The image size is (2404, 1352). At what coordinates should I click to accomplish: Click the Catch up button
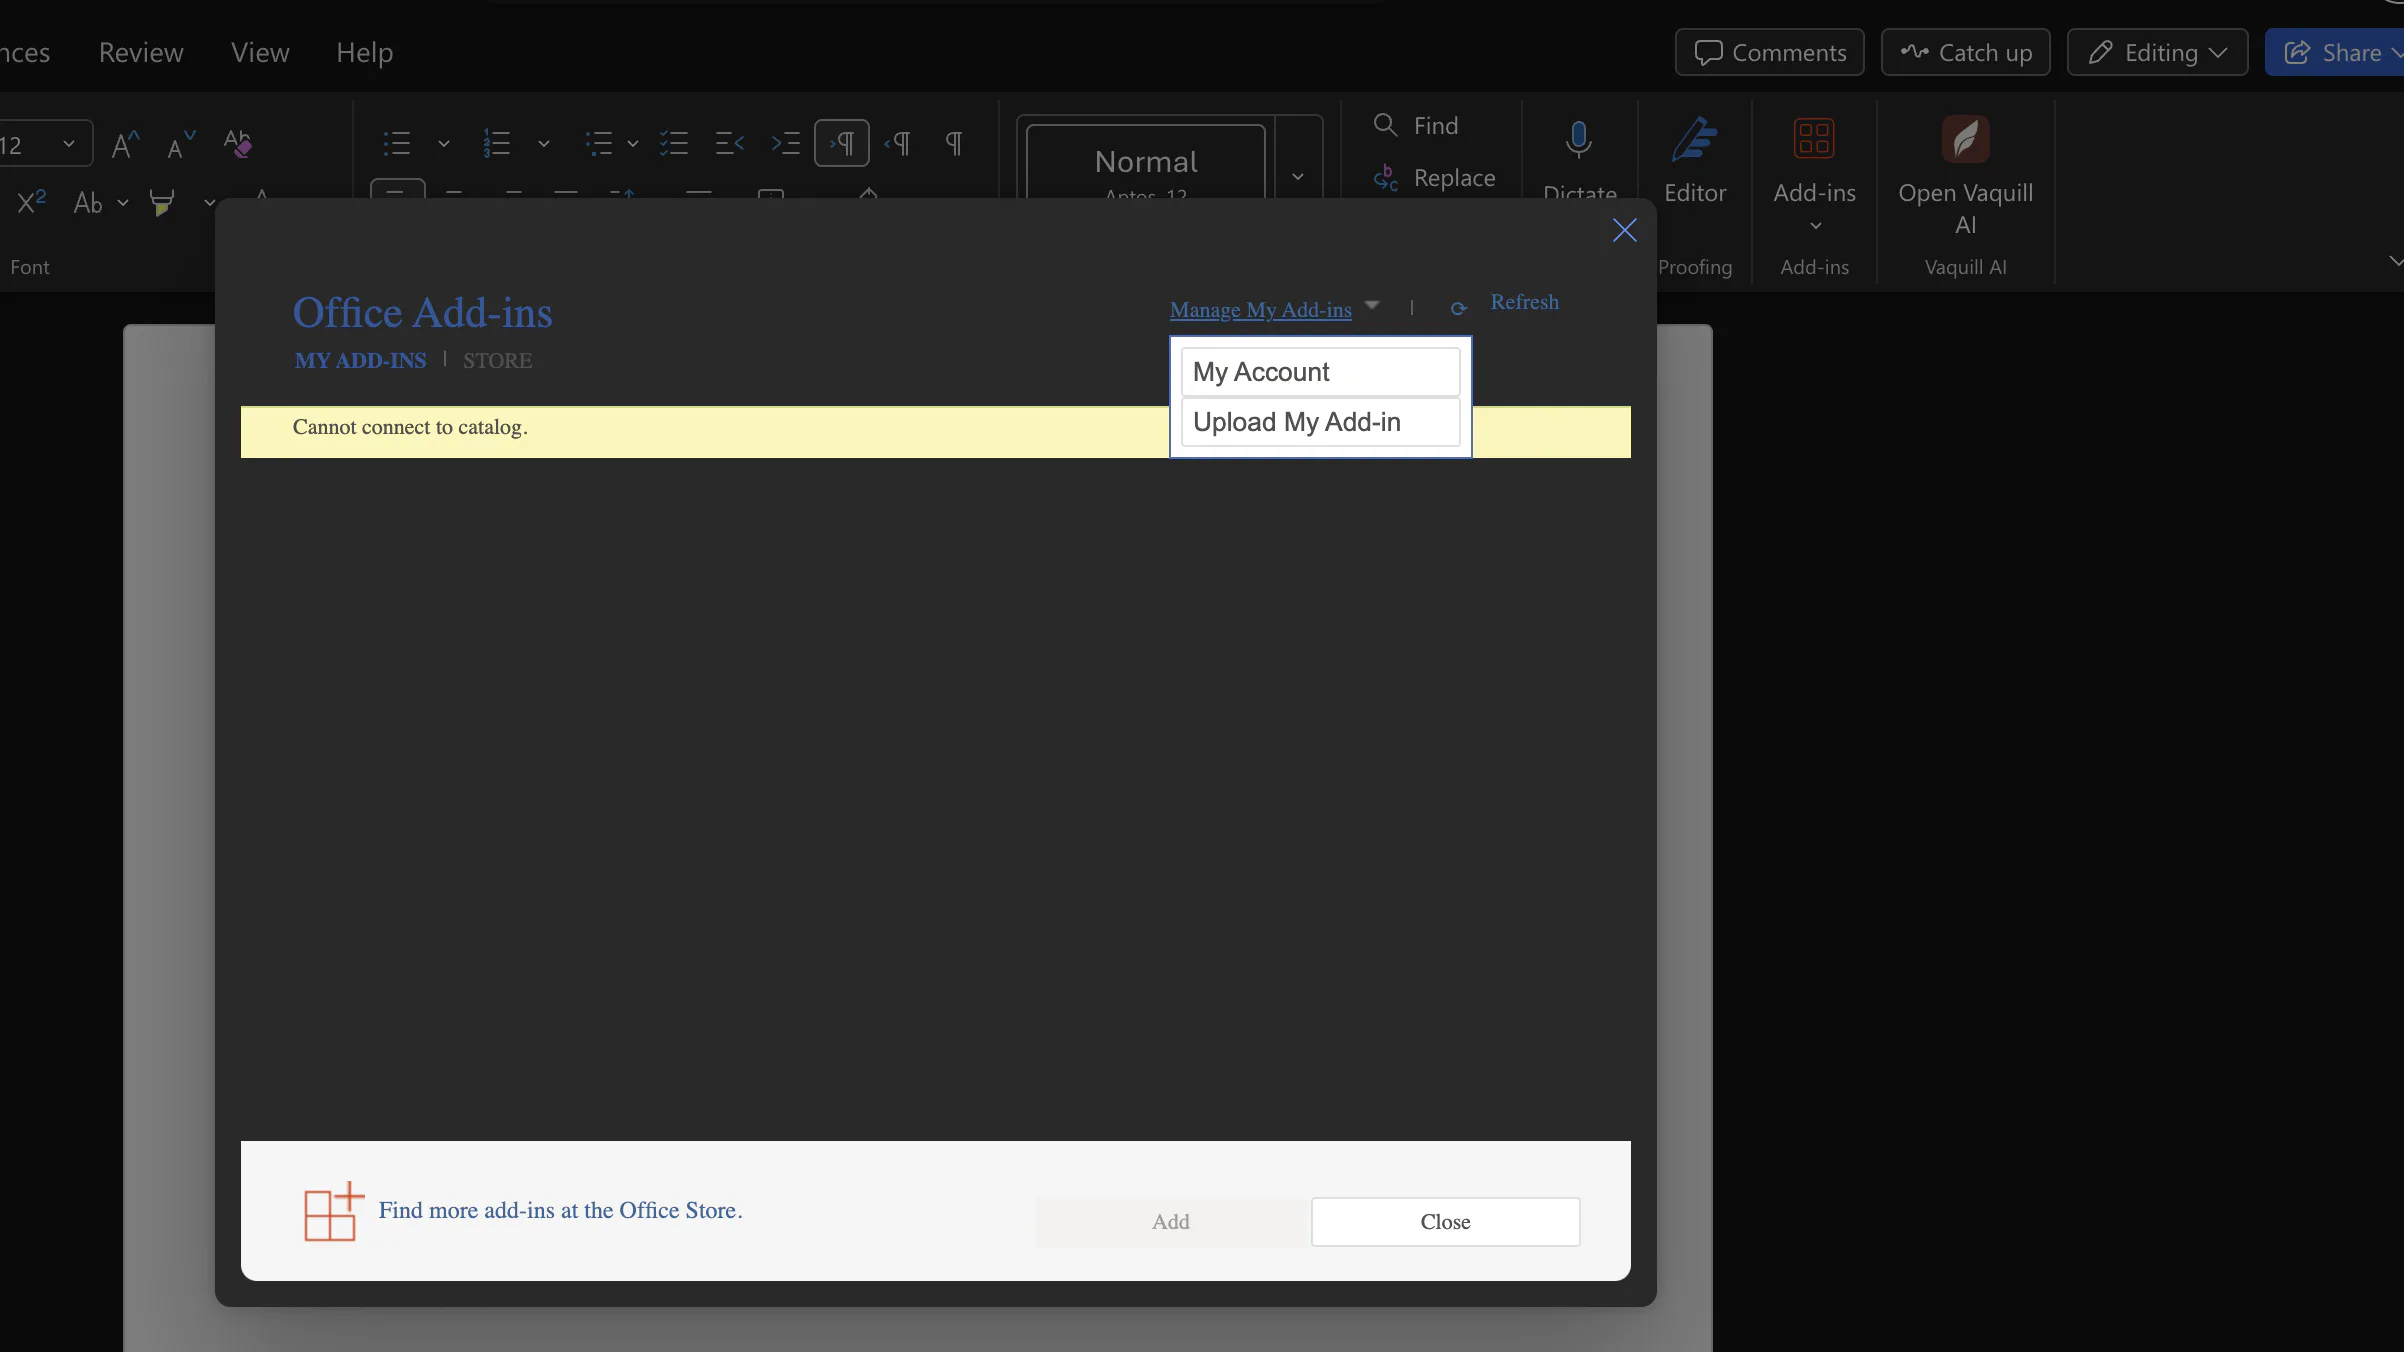point(1966,52)
